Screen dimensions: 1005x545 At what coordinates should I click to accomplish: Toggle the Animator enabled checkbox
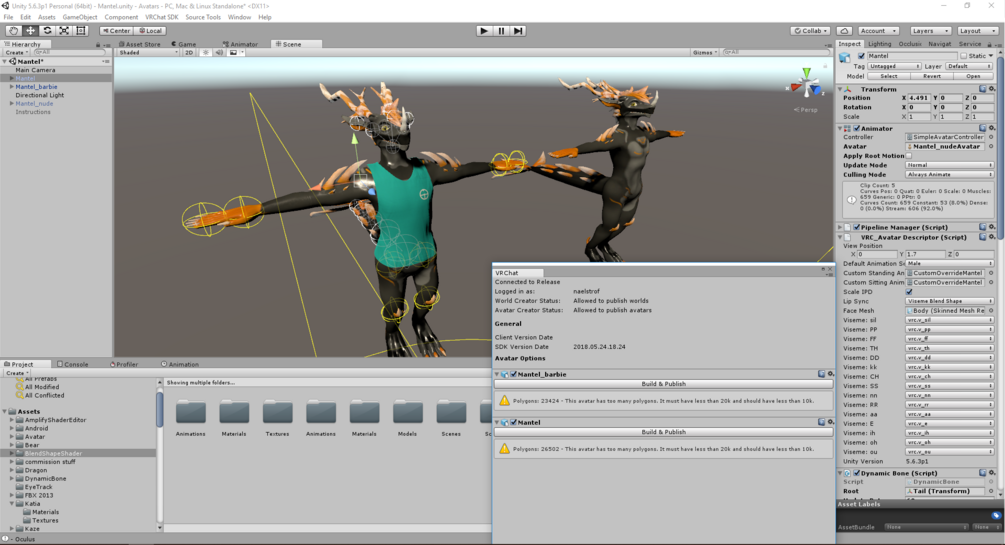tap(857, 128)
